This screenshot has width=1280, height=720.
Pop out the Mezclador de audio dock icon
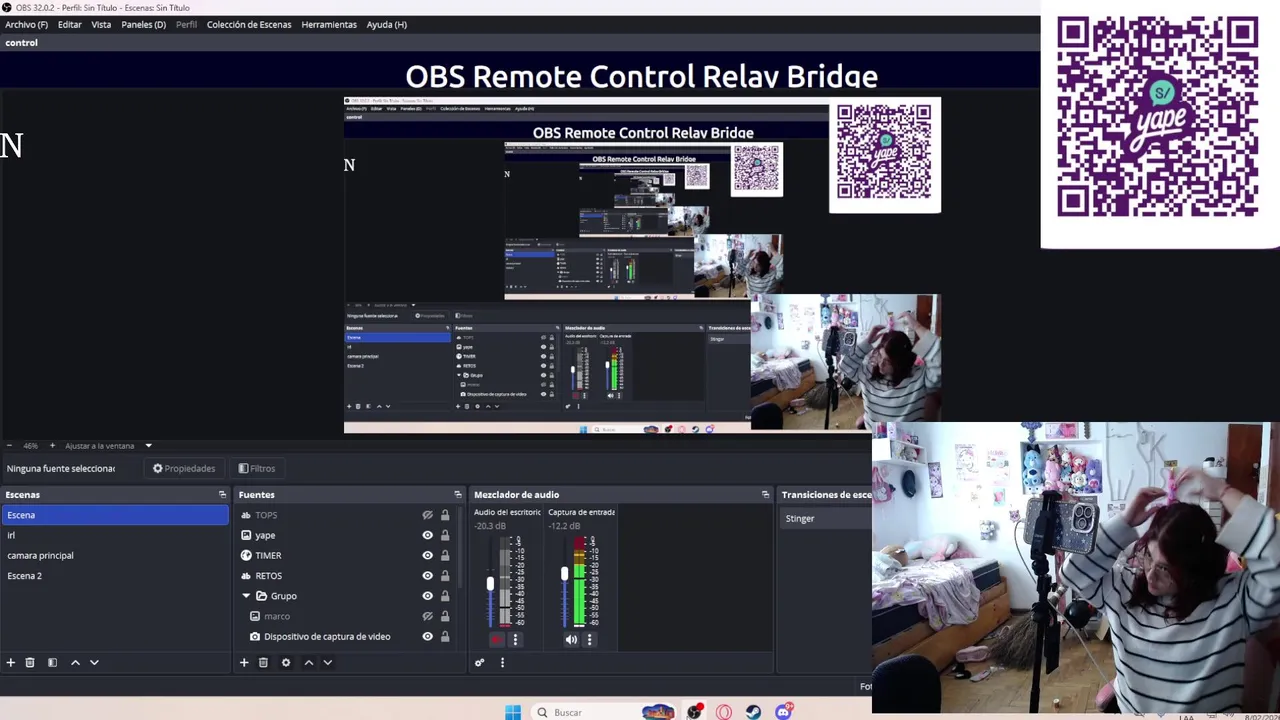click(x=766, y=494)
